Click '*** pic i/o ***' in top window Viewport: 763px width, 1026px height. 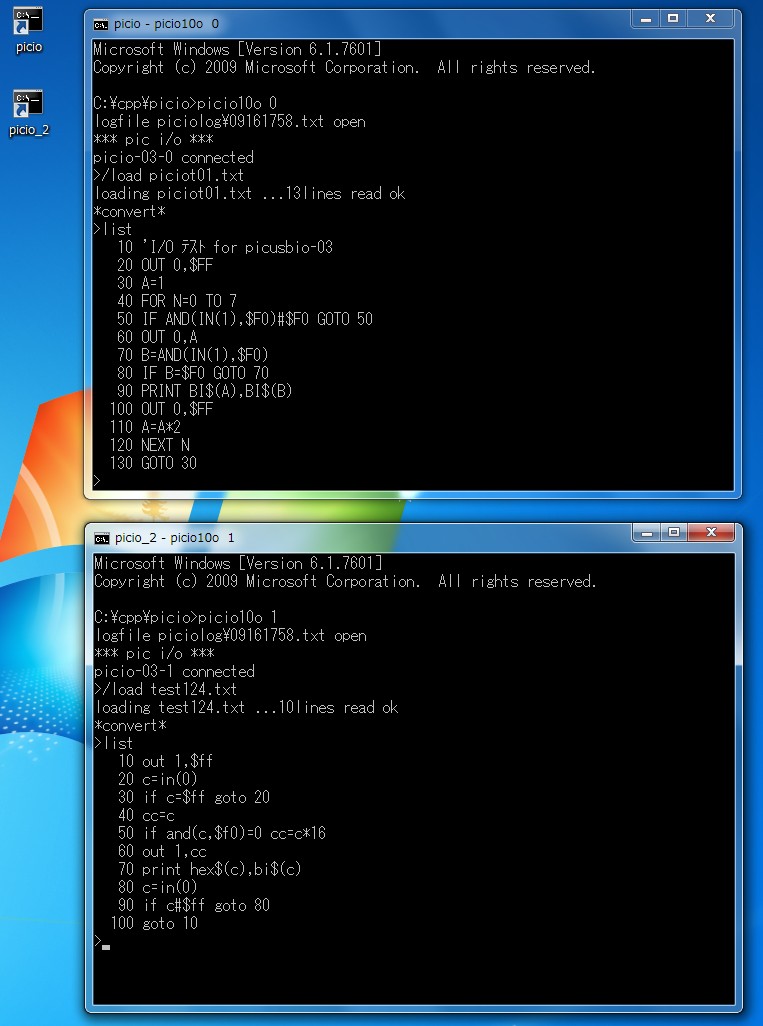point(153,139)
